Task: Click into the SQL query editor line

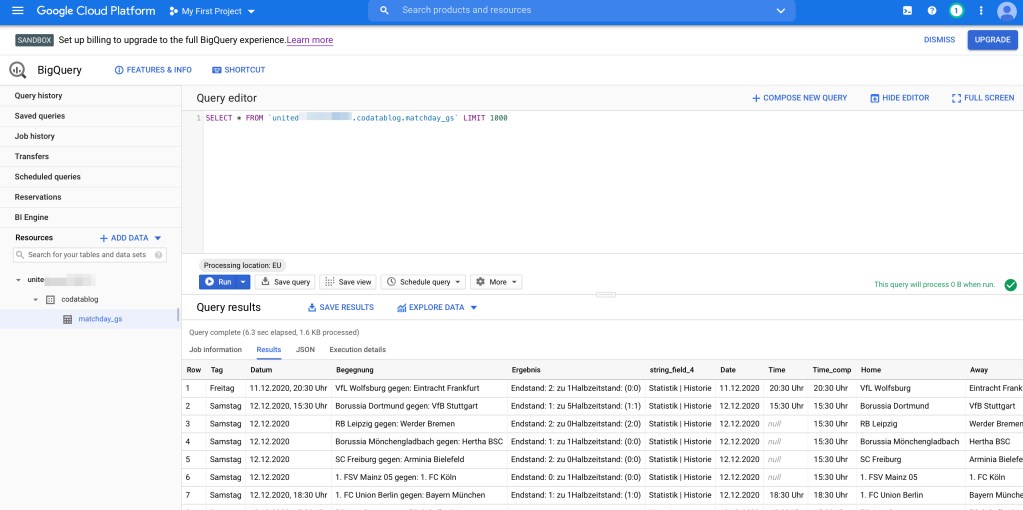Action: click(x=356, y=118)
